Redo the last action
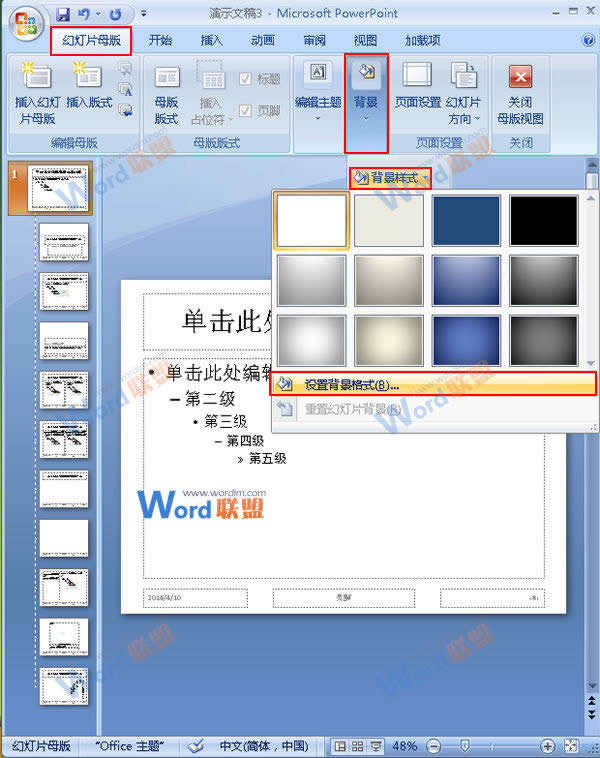600x758 pixels. coord(115,15)
